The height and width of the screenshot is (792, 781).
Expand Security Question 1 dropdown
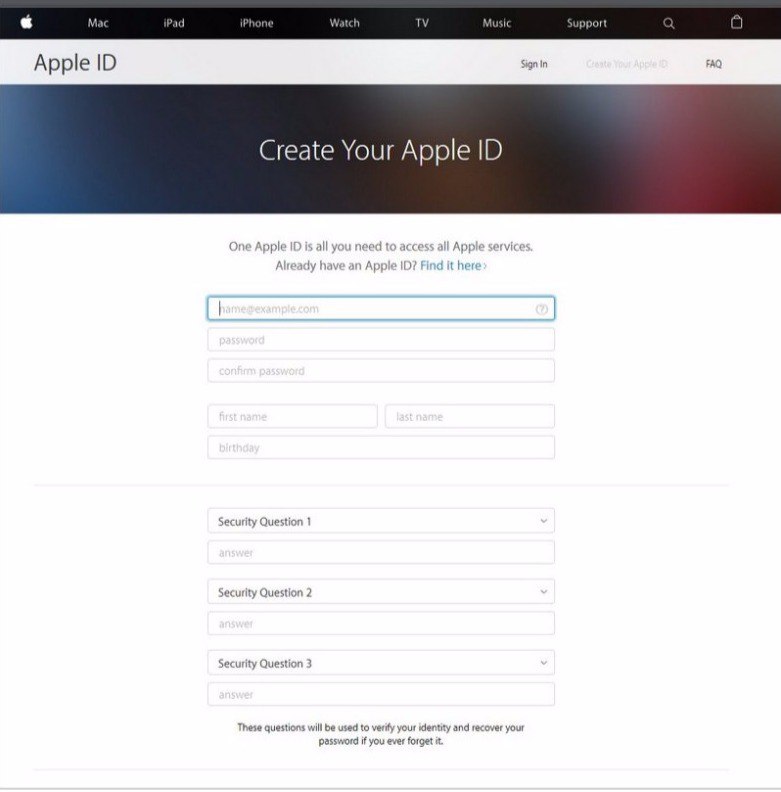[x=381, y=521]
